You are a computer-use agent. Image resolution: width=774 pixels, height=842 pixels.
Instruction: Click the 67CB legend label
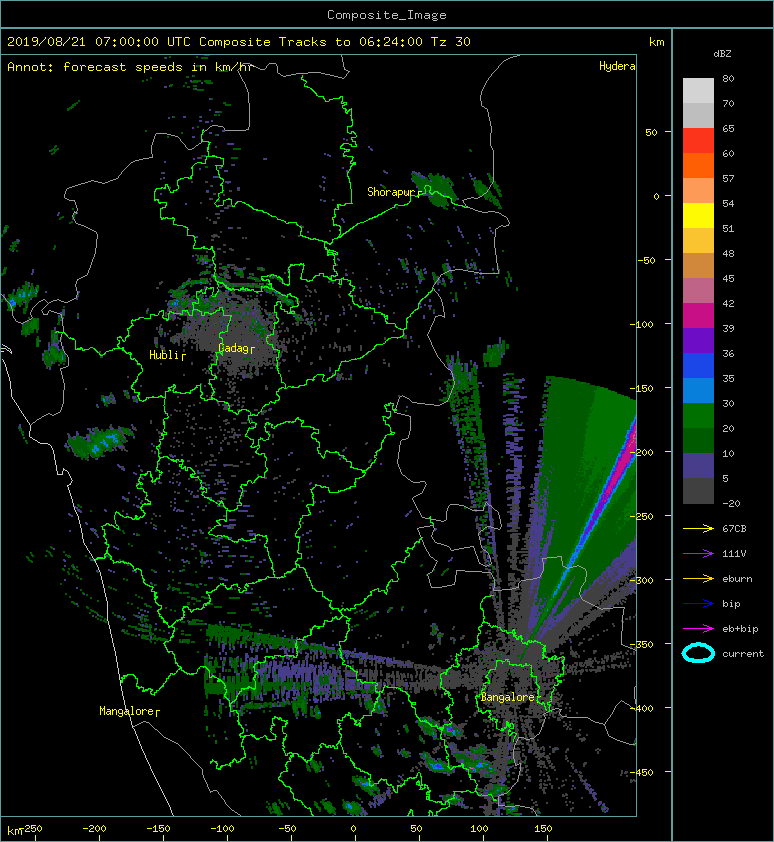pyautogui.click(x=734, y=528)
